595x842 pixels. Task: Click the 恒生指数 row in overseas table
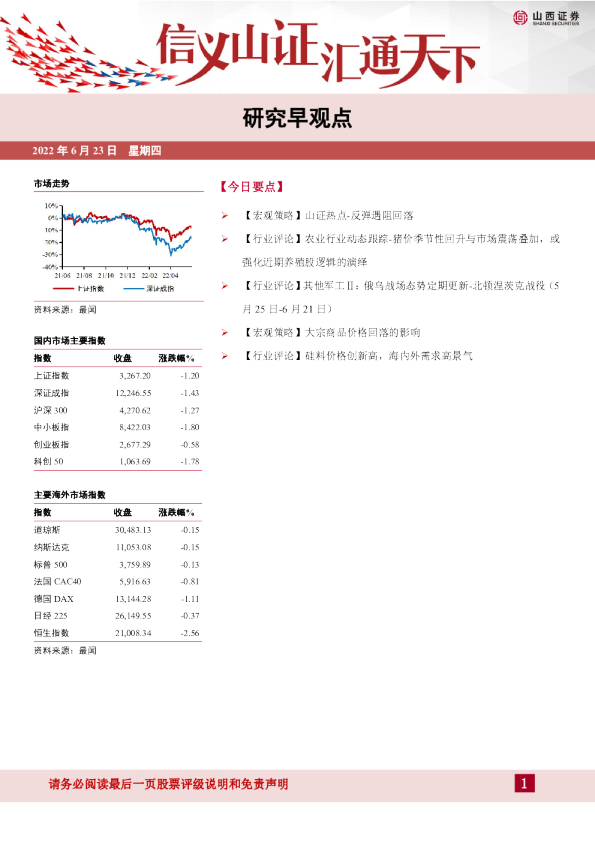[x=118, y=633]
